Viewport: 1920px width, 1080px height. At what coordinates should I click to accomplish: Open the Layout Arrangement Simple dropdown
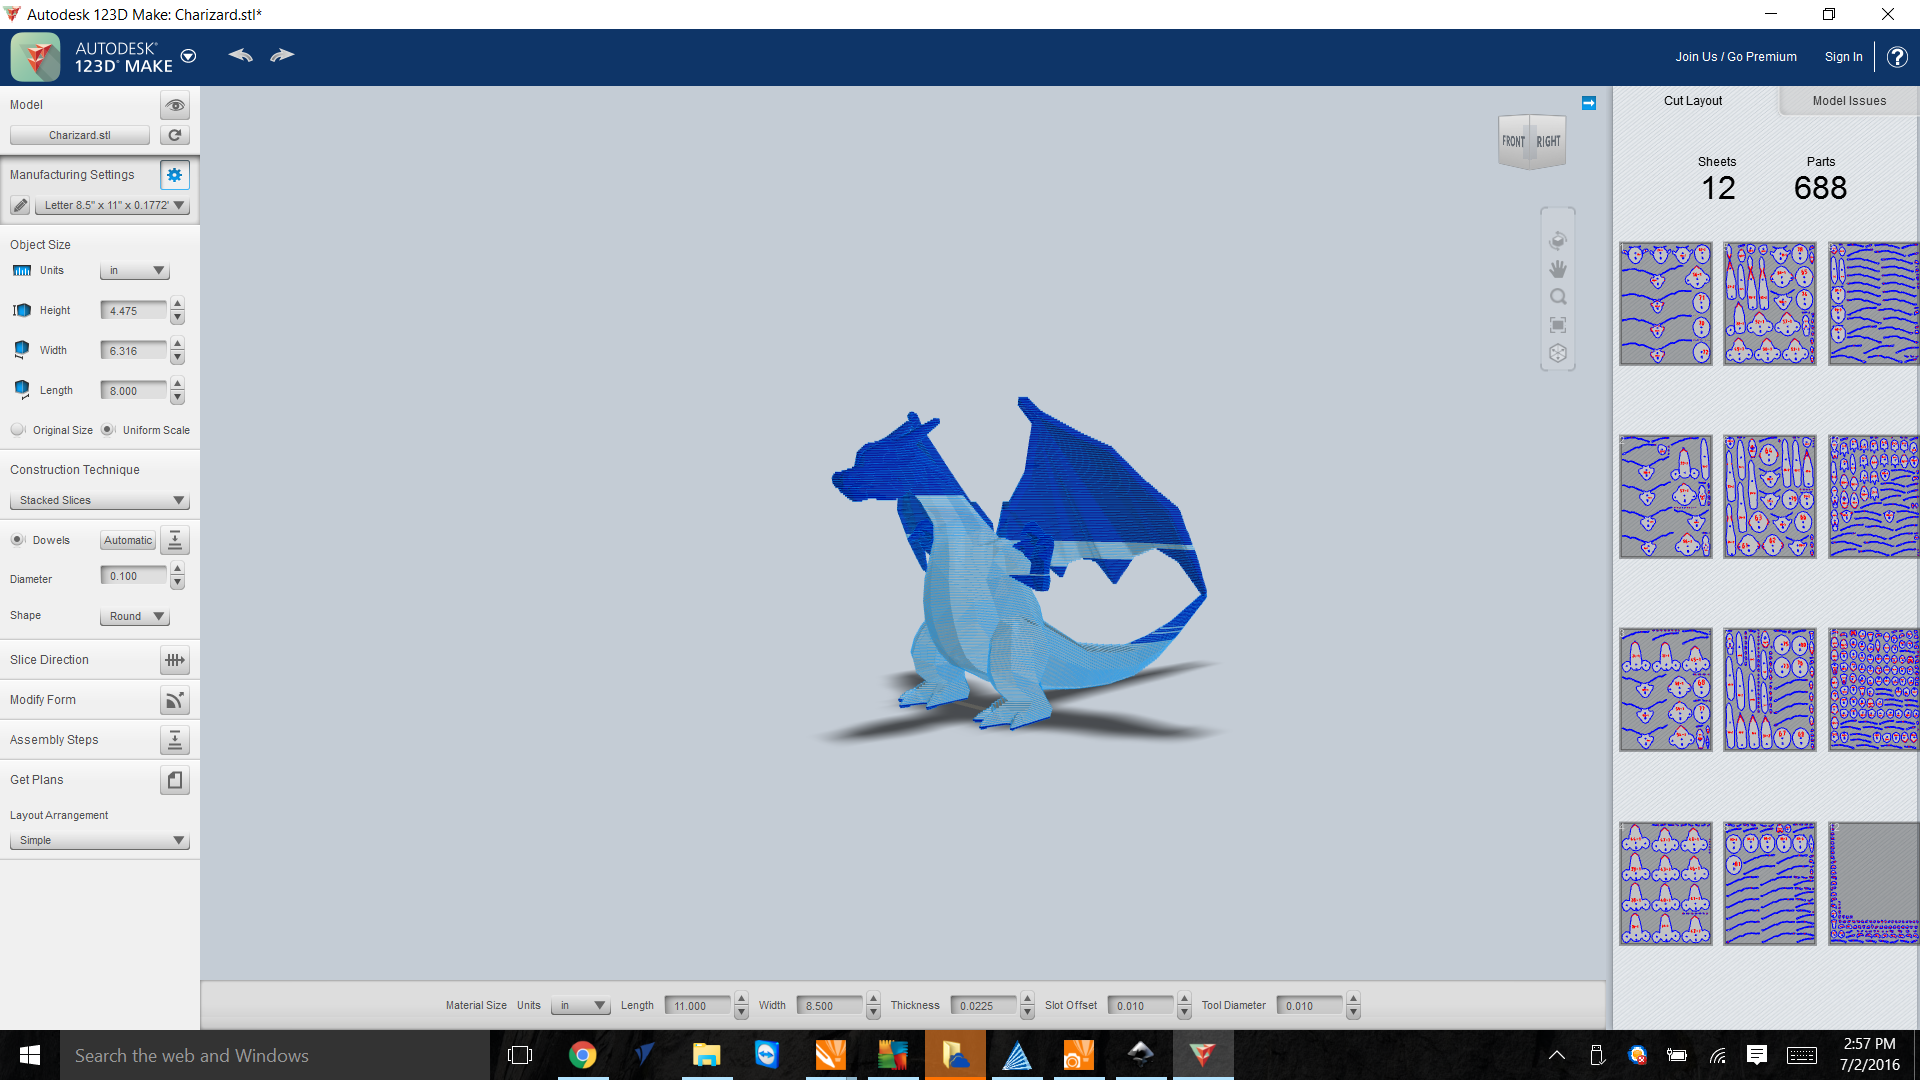pyautogui.click(x=99, y=840)
